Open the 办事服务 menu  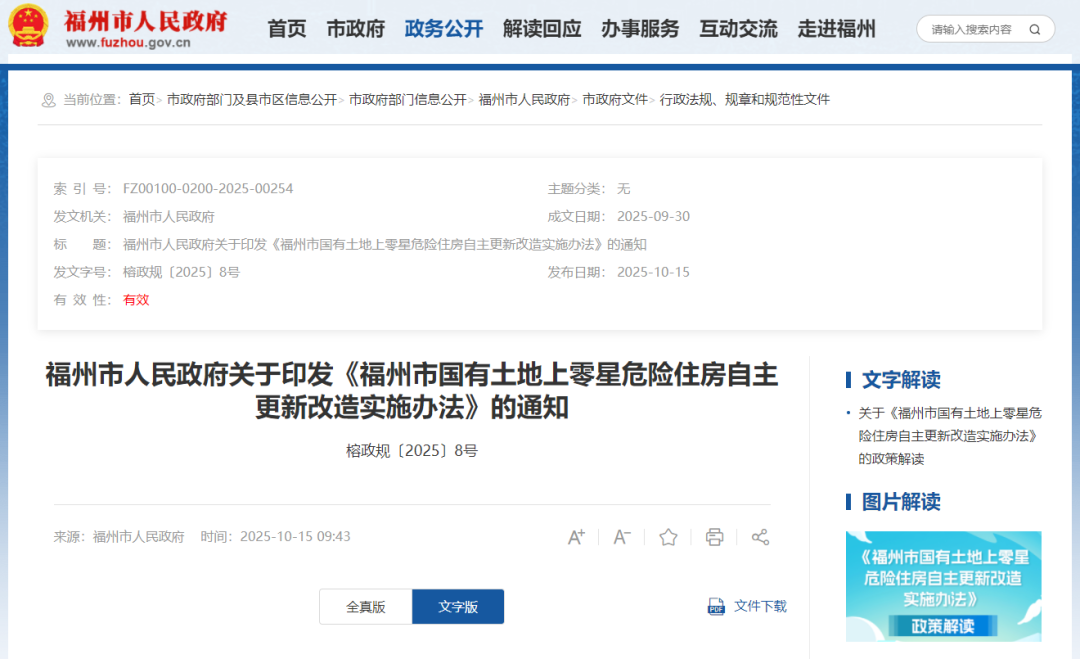click(641, 29)
